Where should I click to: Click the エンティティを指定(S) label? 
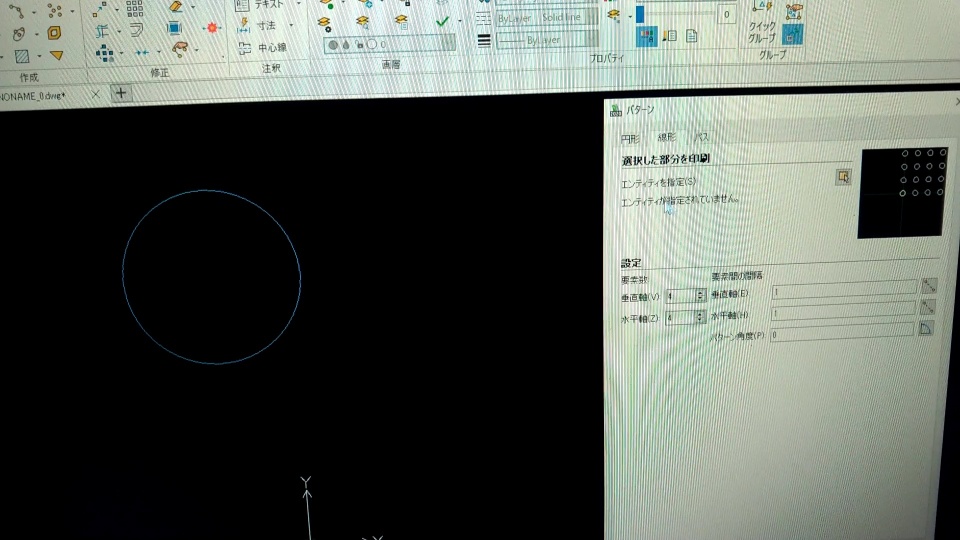click(658, 182)
